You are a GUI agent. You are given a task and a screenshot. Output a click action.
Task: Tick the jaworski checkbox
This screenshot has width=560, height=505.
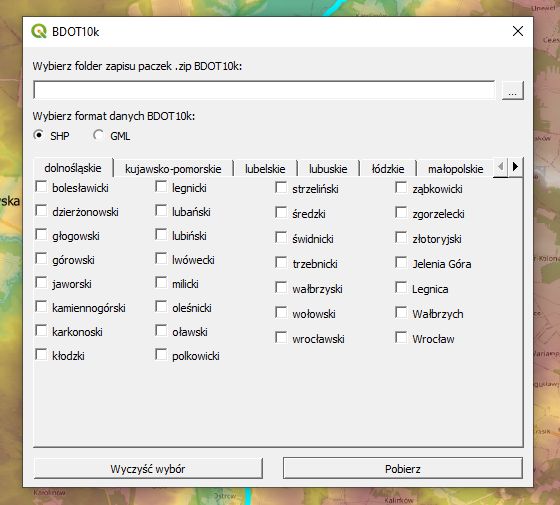41,282
